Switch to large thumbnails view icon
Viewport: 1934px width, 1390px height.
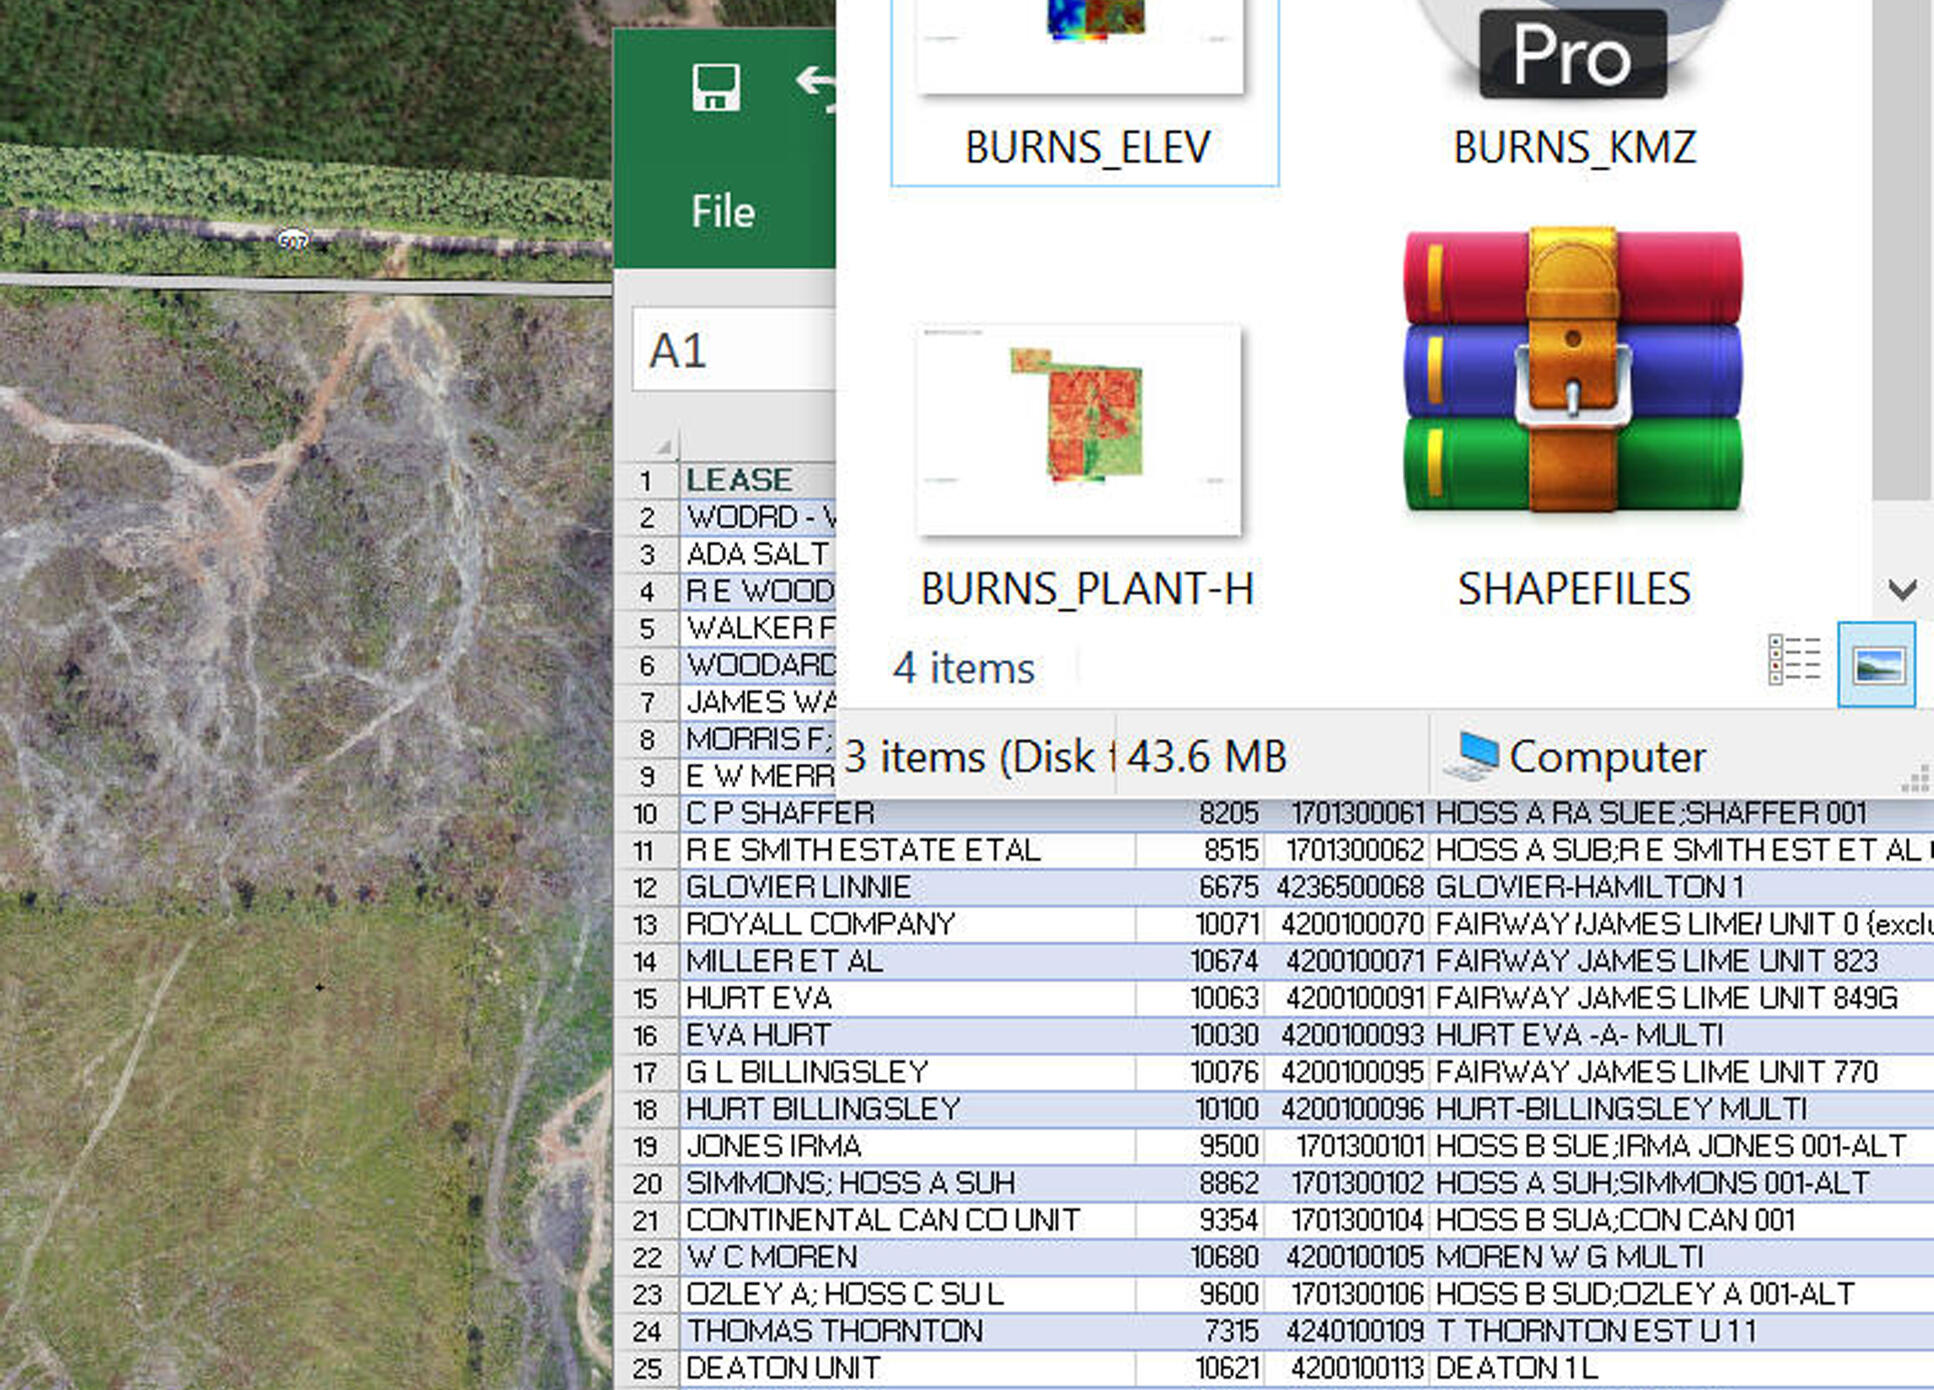pyautogui.click(x=1876, y=664)
